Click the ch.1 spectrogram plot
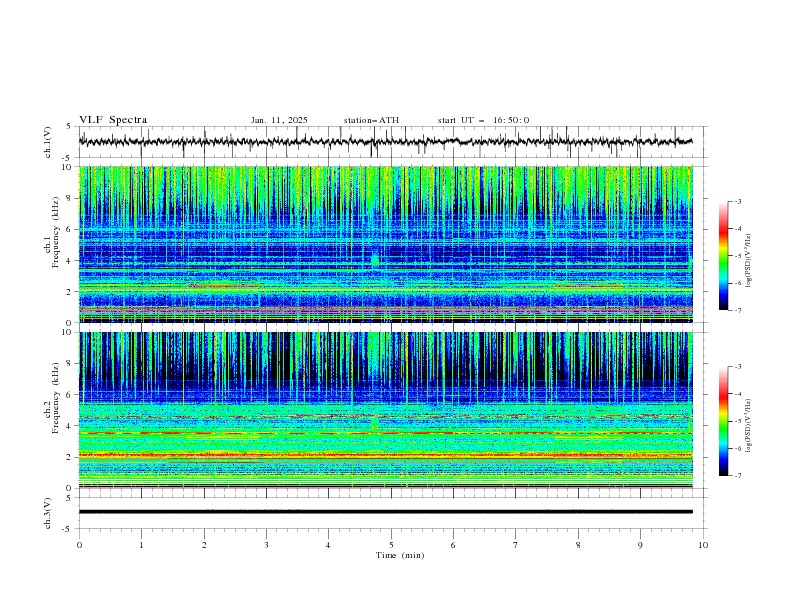The height and width of the screenshot is (612, 792). [385, 244]
